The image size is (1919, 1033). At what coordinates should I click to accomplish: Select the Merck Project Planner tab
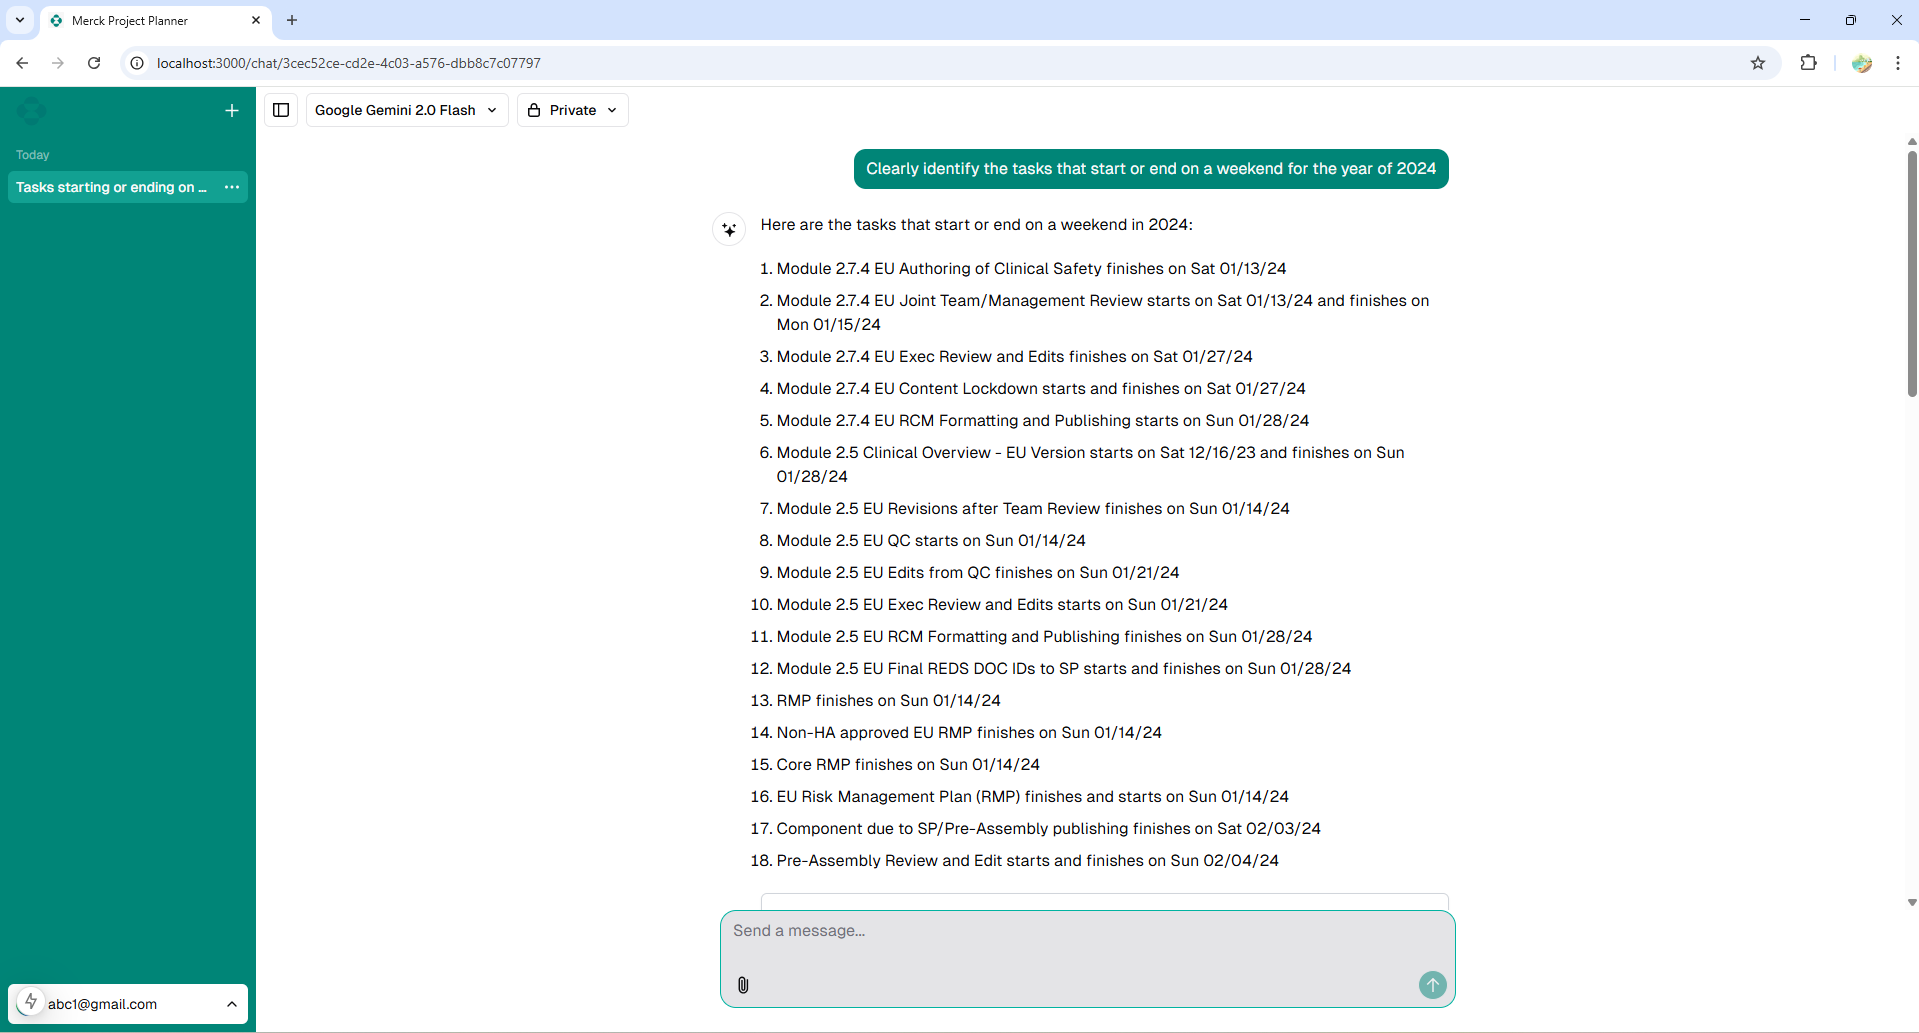pyautogui.click(x=150, y=20)
